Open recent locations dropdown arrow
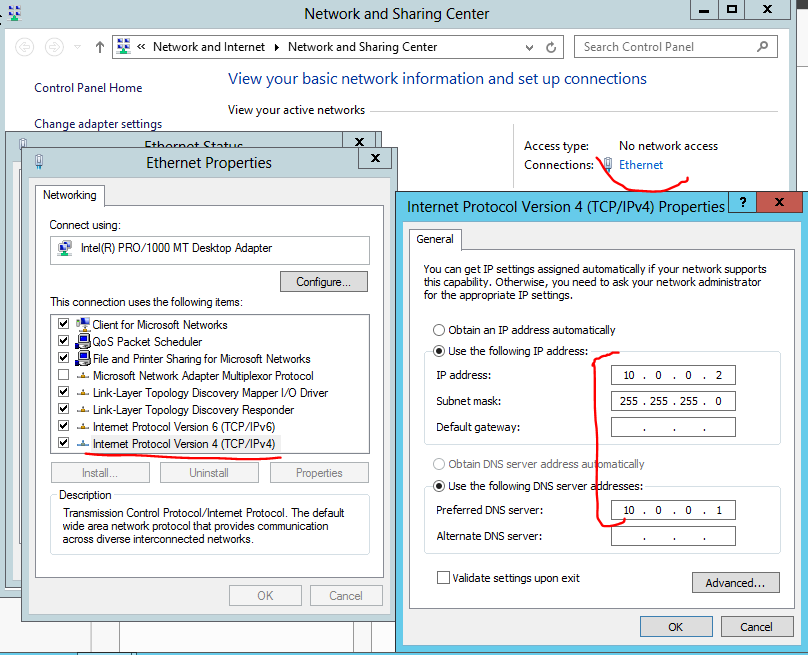The image size is (808, 655). 77,47
